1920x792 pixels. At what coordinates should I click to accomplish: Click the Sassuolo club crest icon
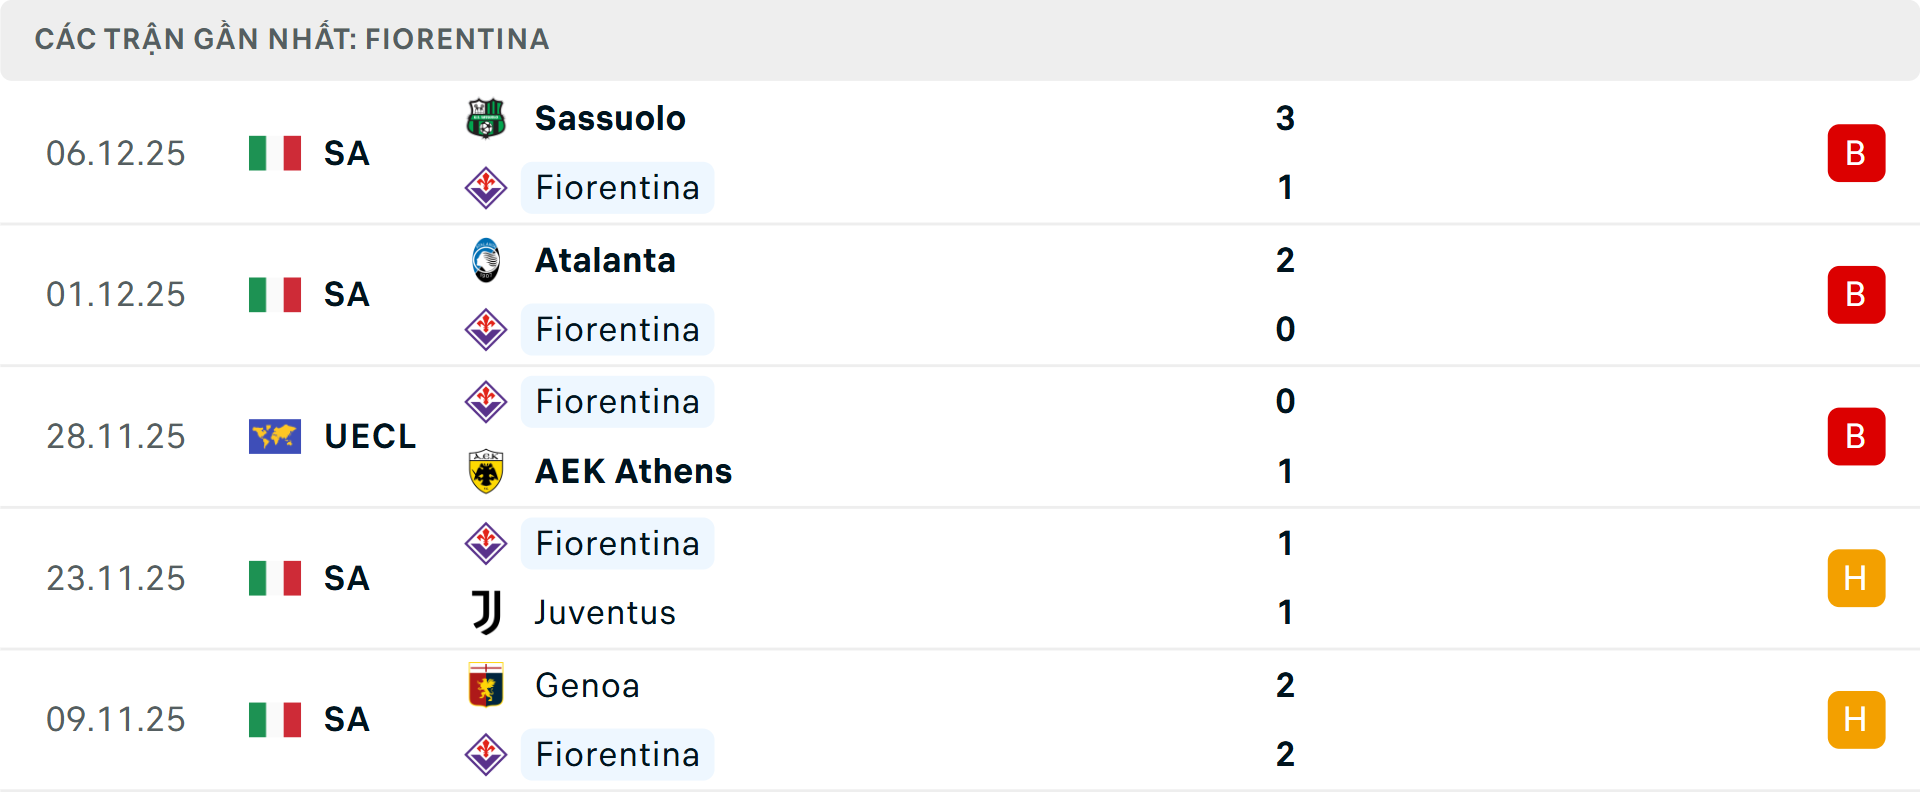click(486, 117)
